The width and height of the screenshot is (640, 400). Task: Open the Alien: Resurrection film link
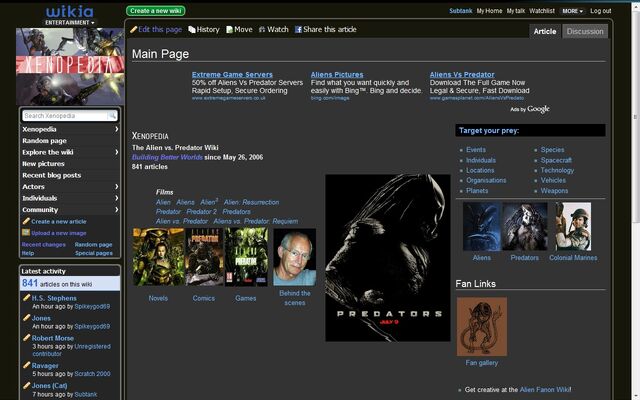(251, 202)
